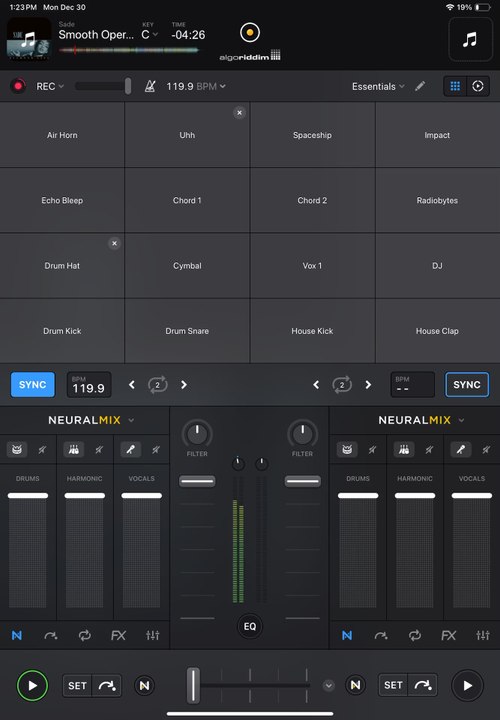Toggle left deck 2-beat loop icon

[157, 385]
